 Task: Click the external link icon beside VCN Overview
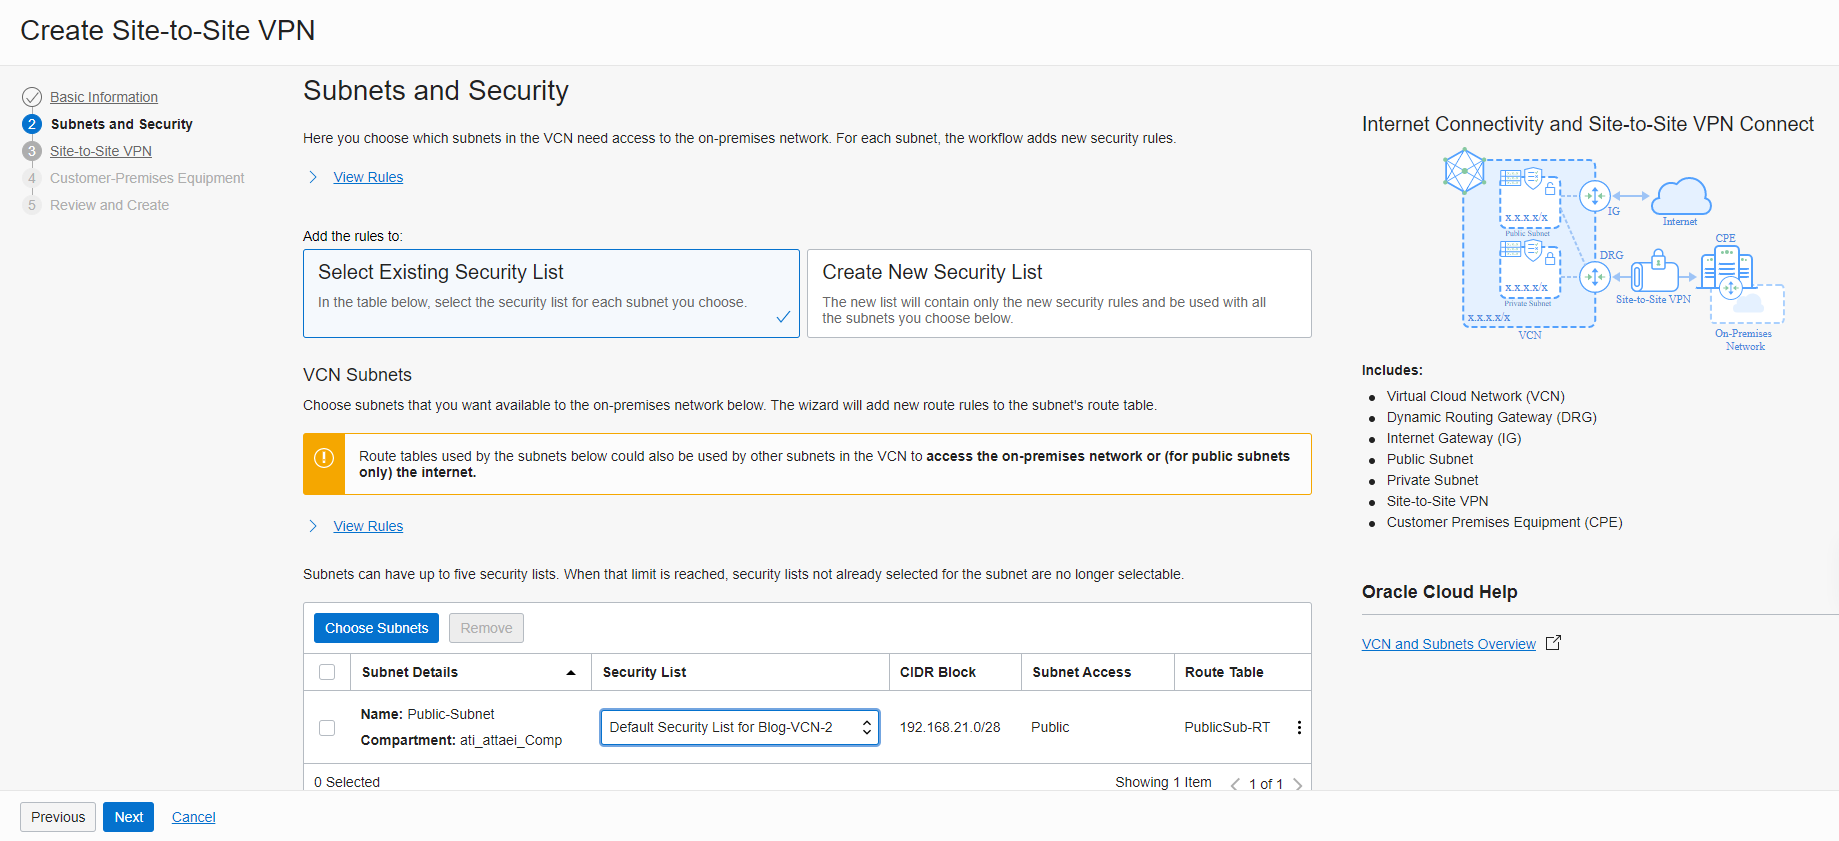(x=1553, y=643)
